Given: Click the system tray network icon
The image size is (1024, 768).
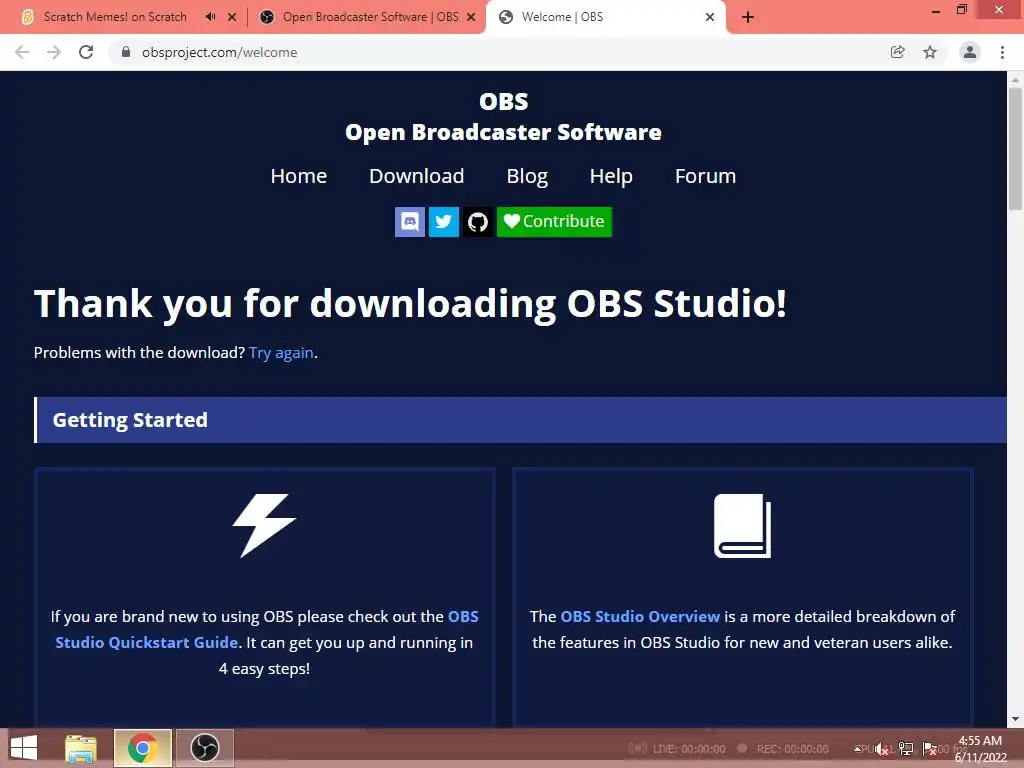Looking at the screenshot, I should (906, 749).
